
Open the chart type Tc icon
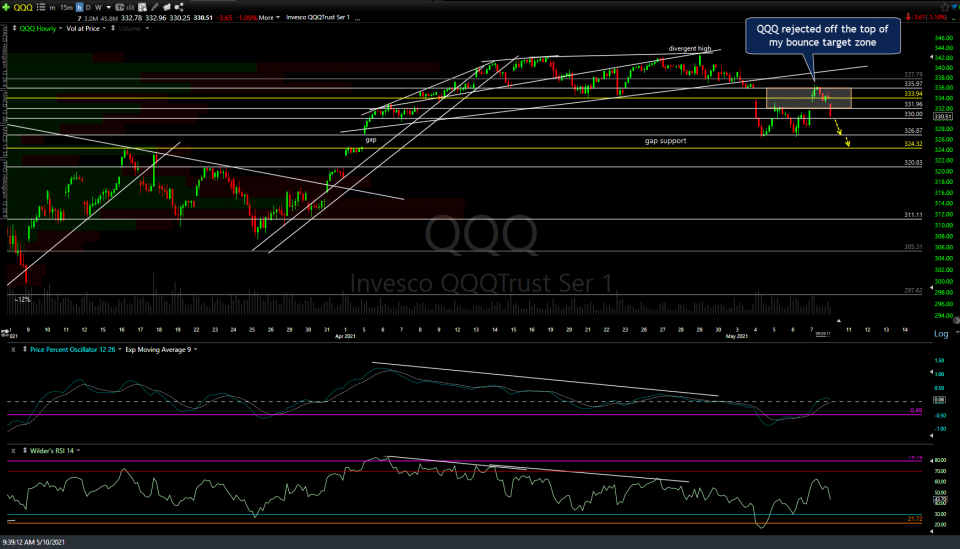pyautogui.click(x=120, y=7)
